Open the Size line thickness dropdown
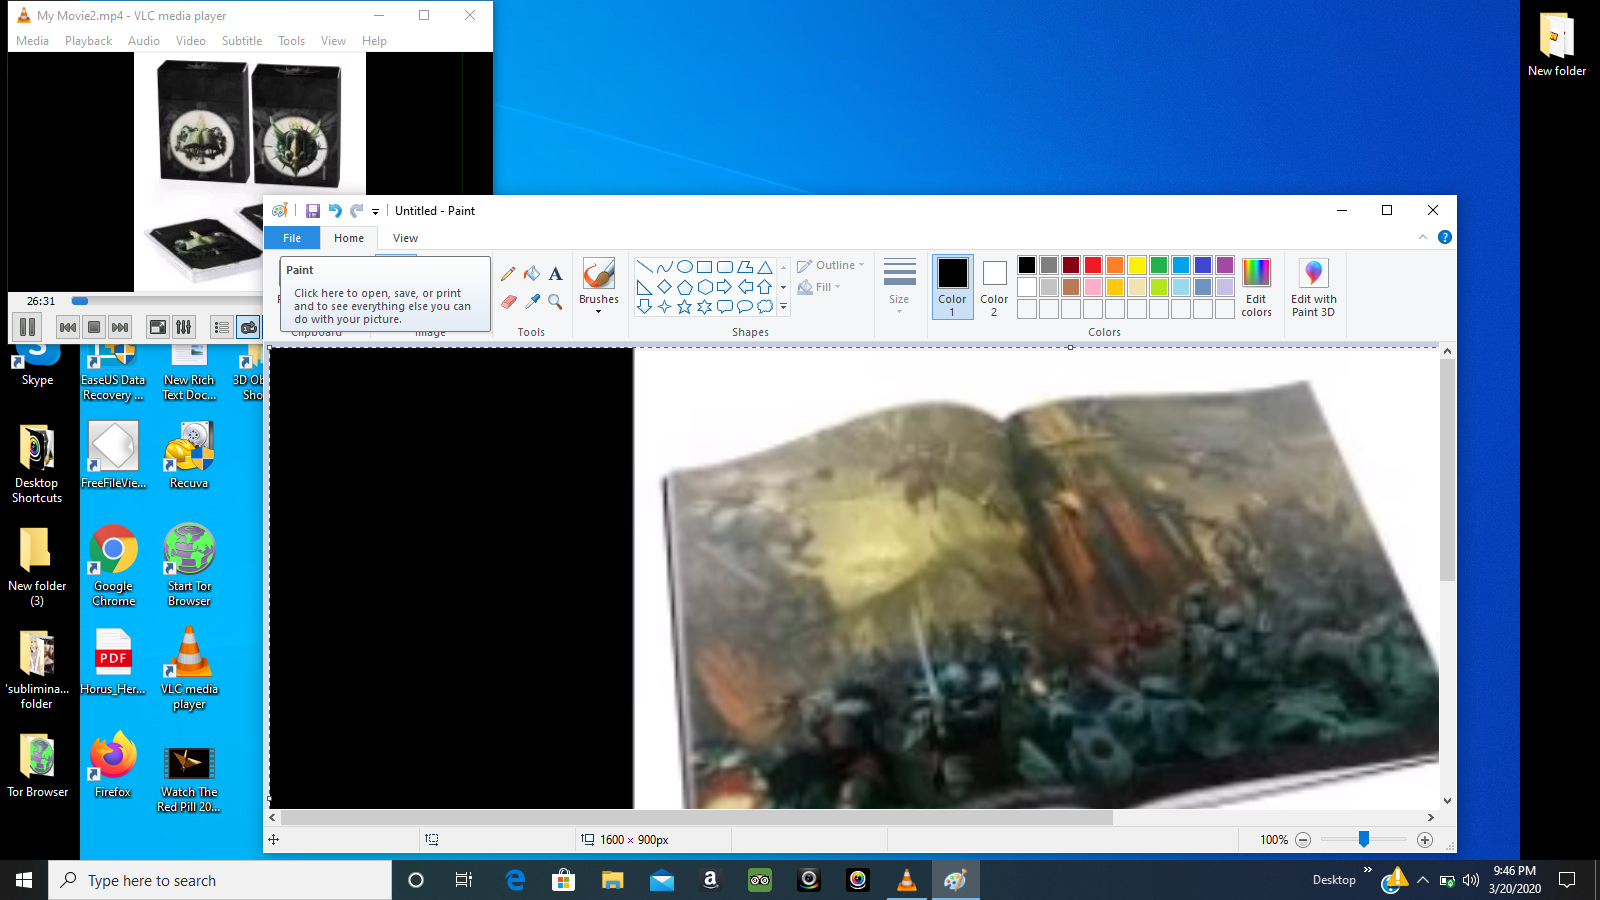 click(x=899, y=287)
